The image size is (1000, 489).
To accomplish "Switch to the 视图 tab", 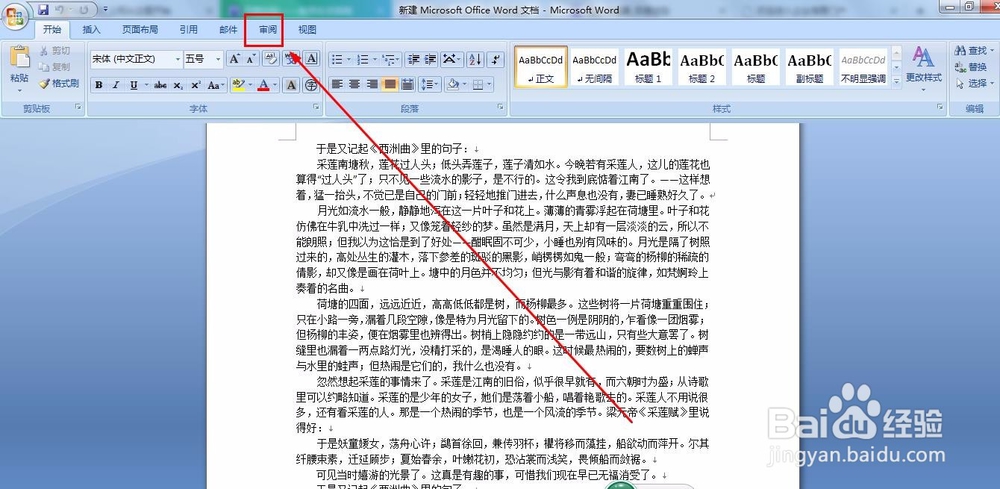I will (307, 30).
